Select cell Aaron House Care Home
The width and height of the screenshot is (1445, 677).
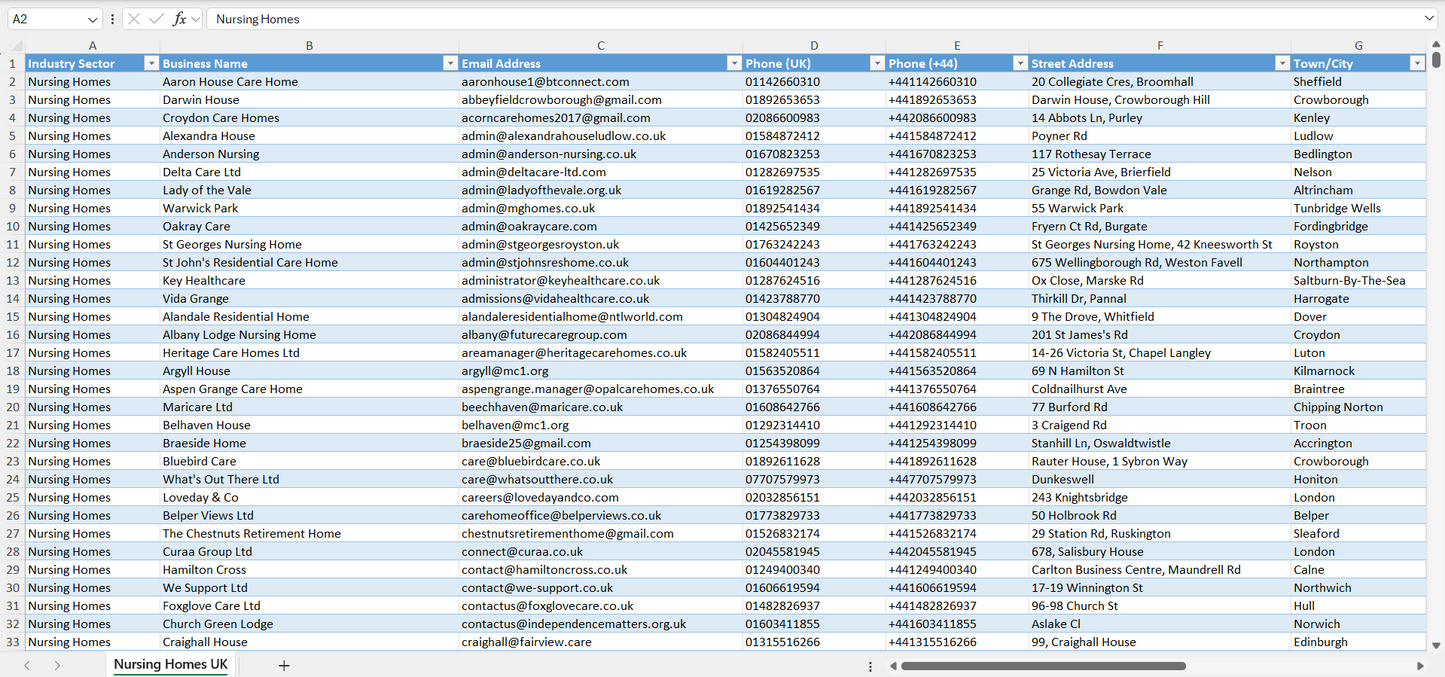pyautogui.click(x=309, y=82)
